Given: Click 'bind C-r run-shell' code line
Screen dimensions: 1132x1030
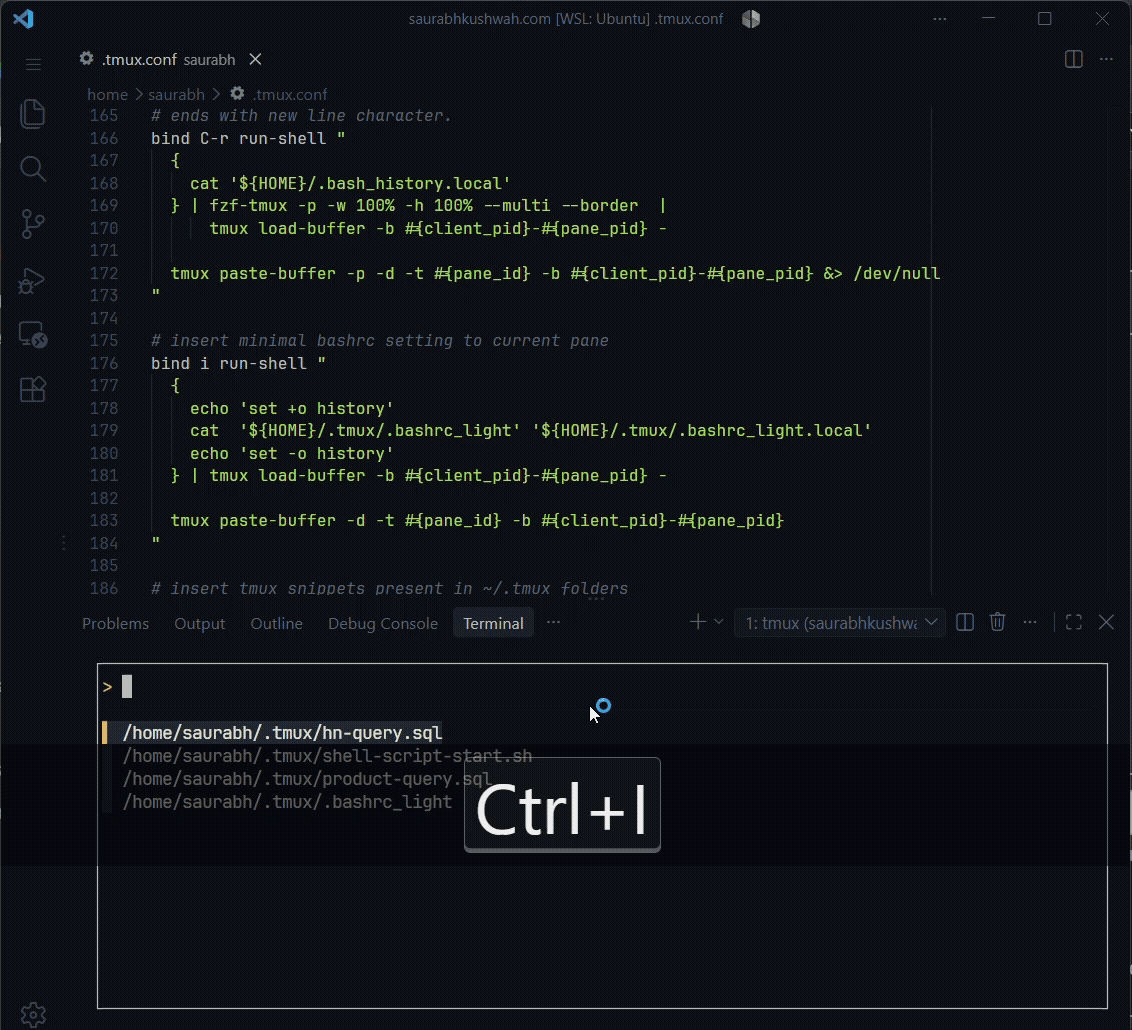Looking at the screenshot, I should [248, 138].
